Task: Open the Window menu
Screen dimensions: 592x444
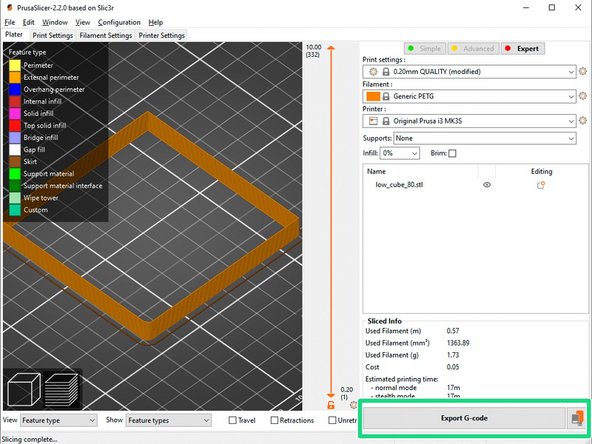Action: click(x=55, y=22)
